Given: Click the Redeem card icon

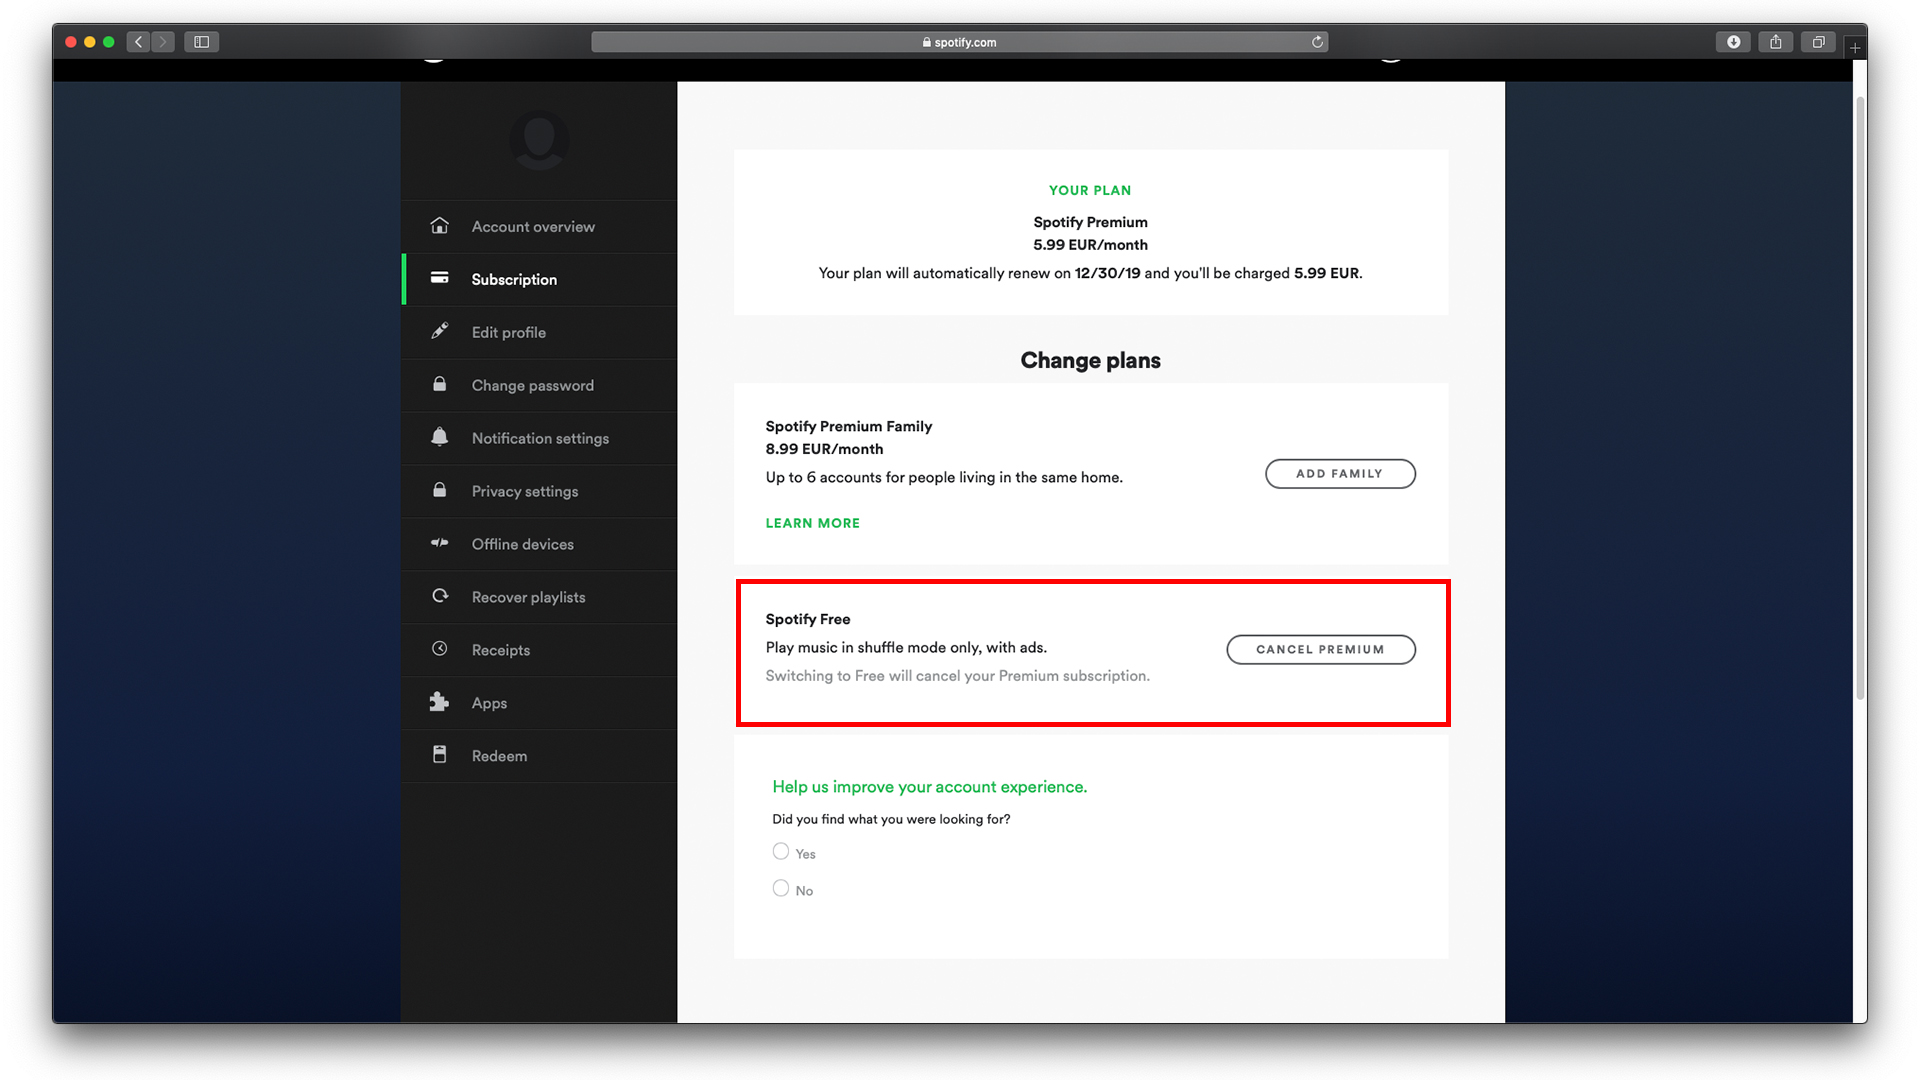Looking at the screenshot, I should [439, 755].
